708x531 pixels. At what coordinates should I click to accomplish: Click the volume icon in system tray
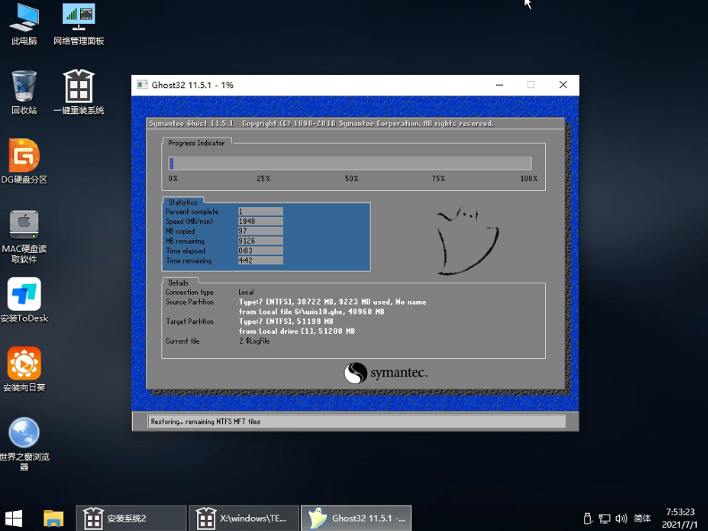(618, 518)
